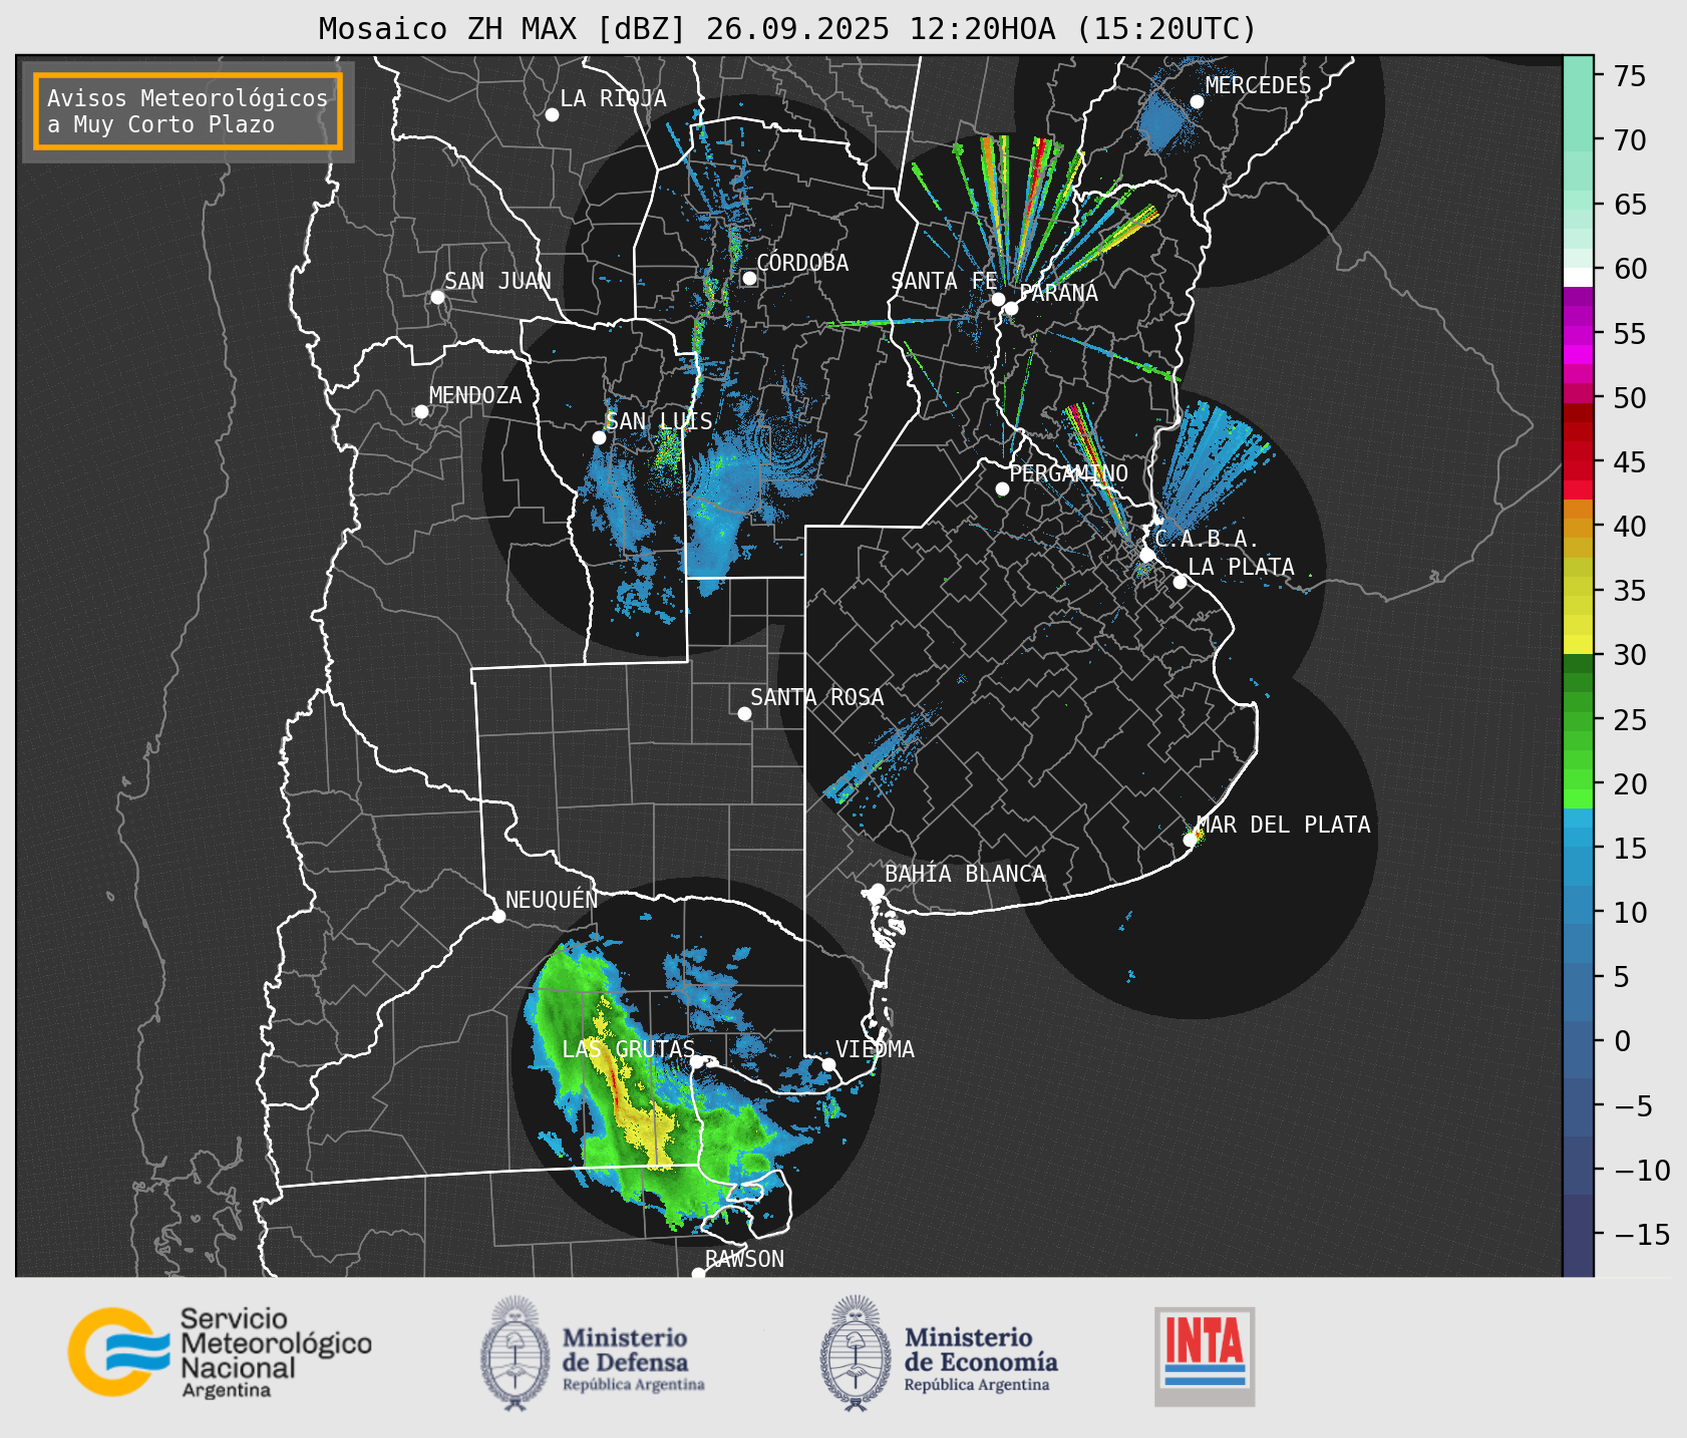Click the Bahía Blanca city marker dot
The width and height of the screenshot is (1687, 1438).
coord(877,890)
